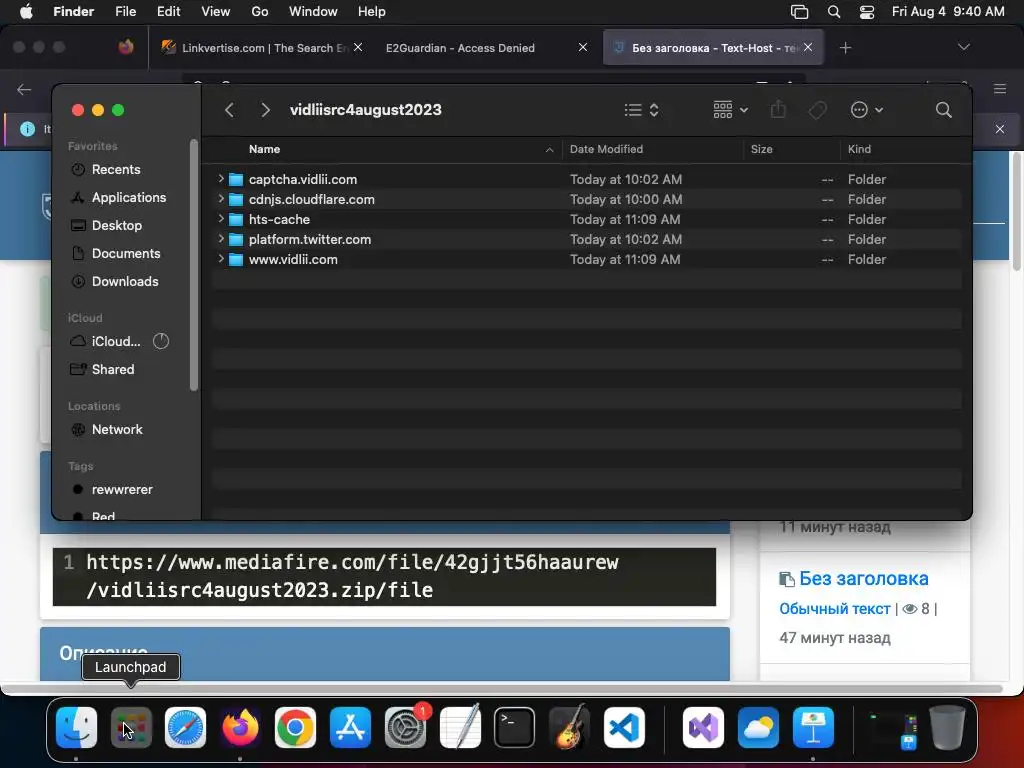
Task: Open the Help menu
Action: pos(372,12)
